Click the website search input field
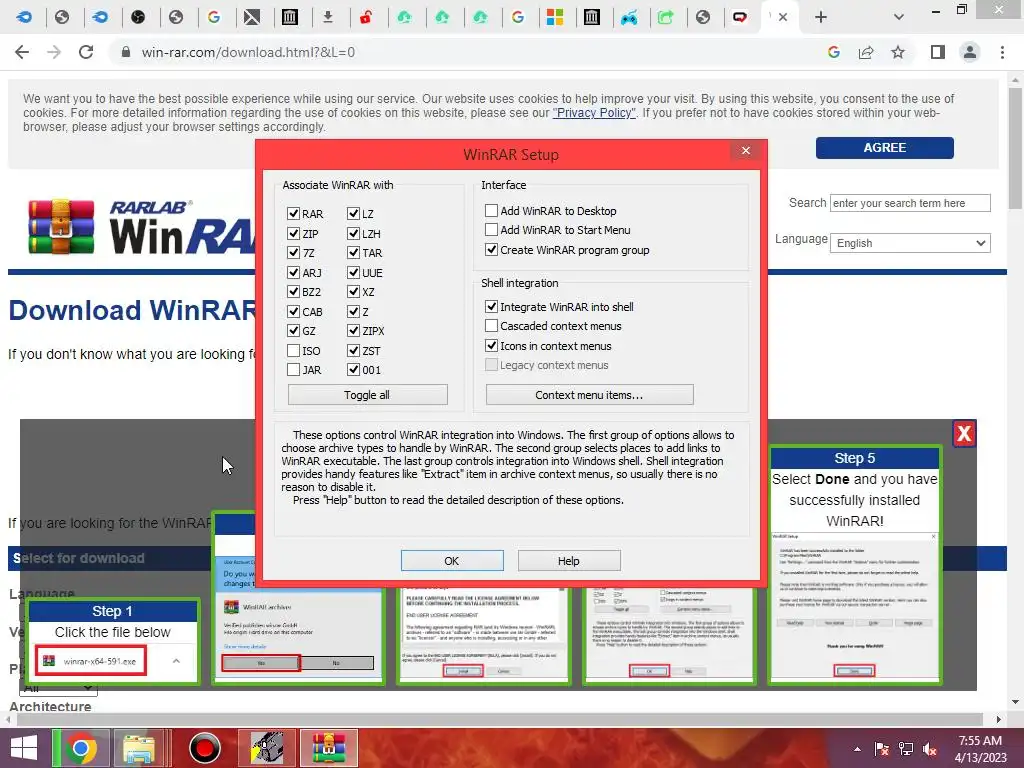Screen dimensions: 1024x768 tap(910, 203)
